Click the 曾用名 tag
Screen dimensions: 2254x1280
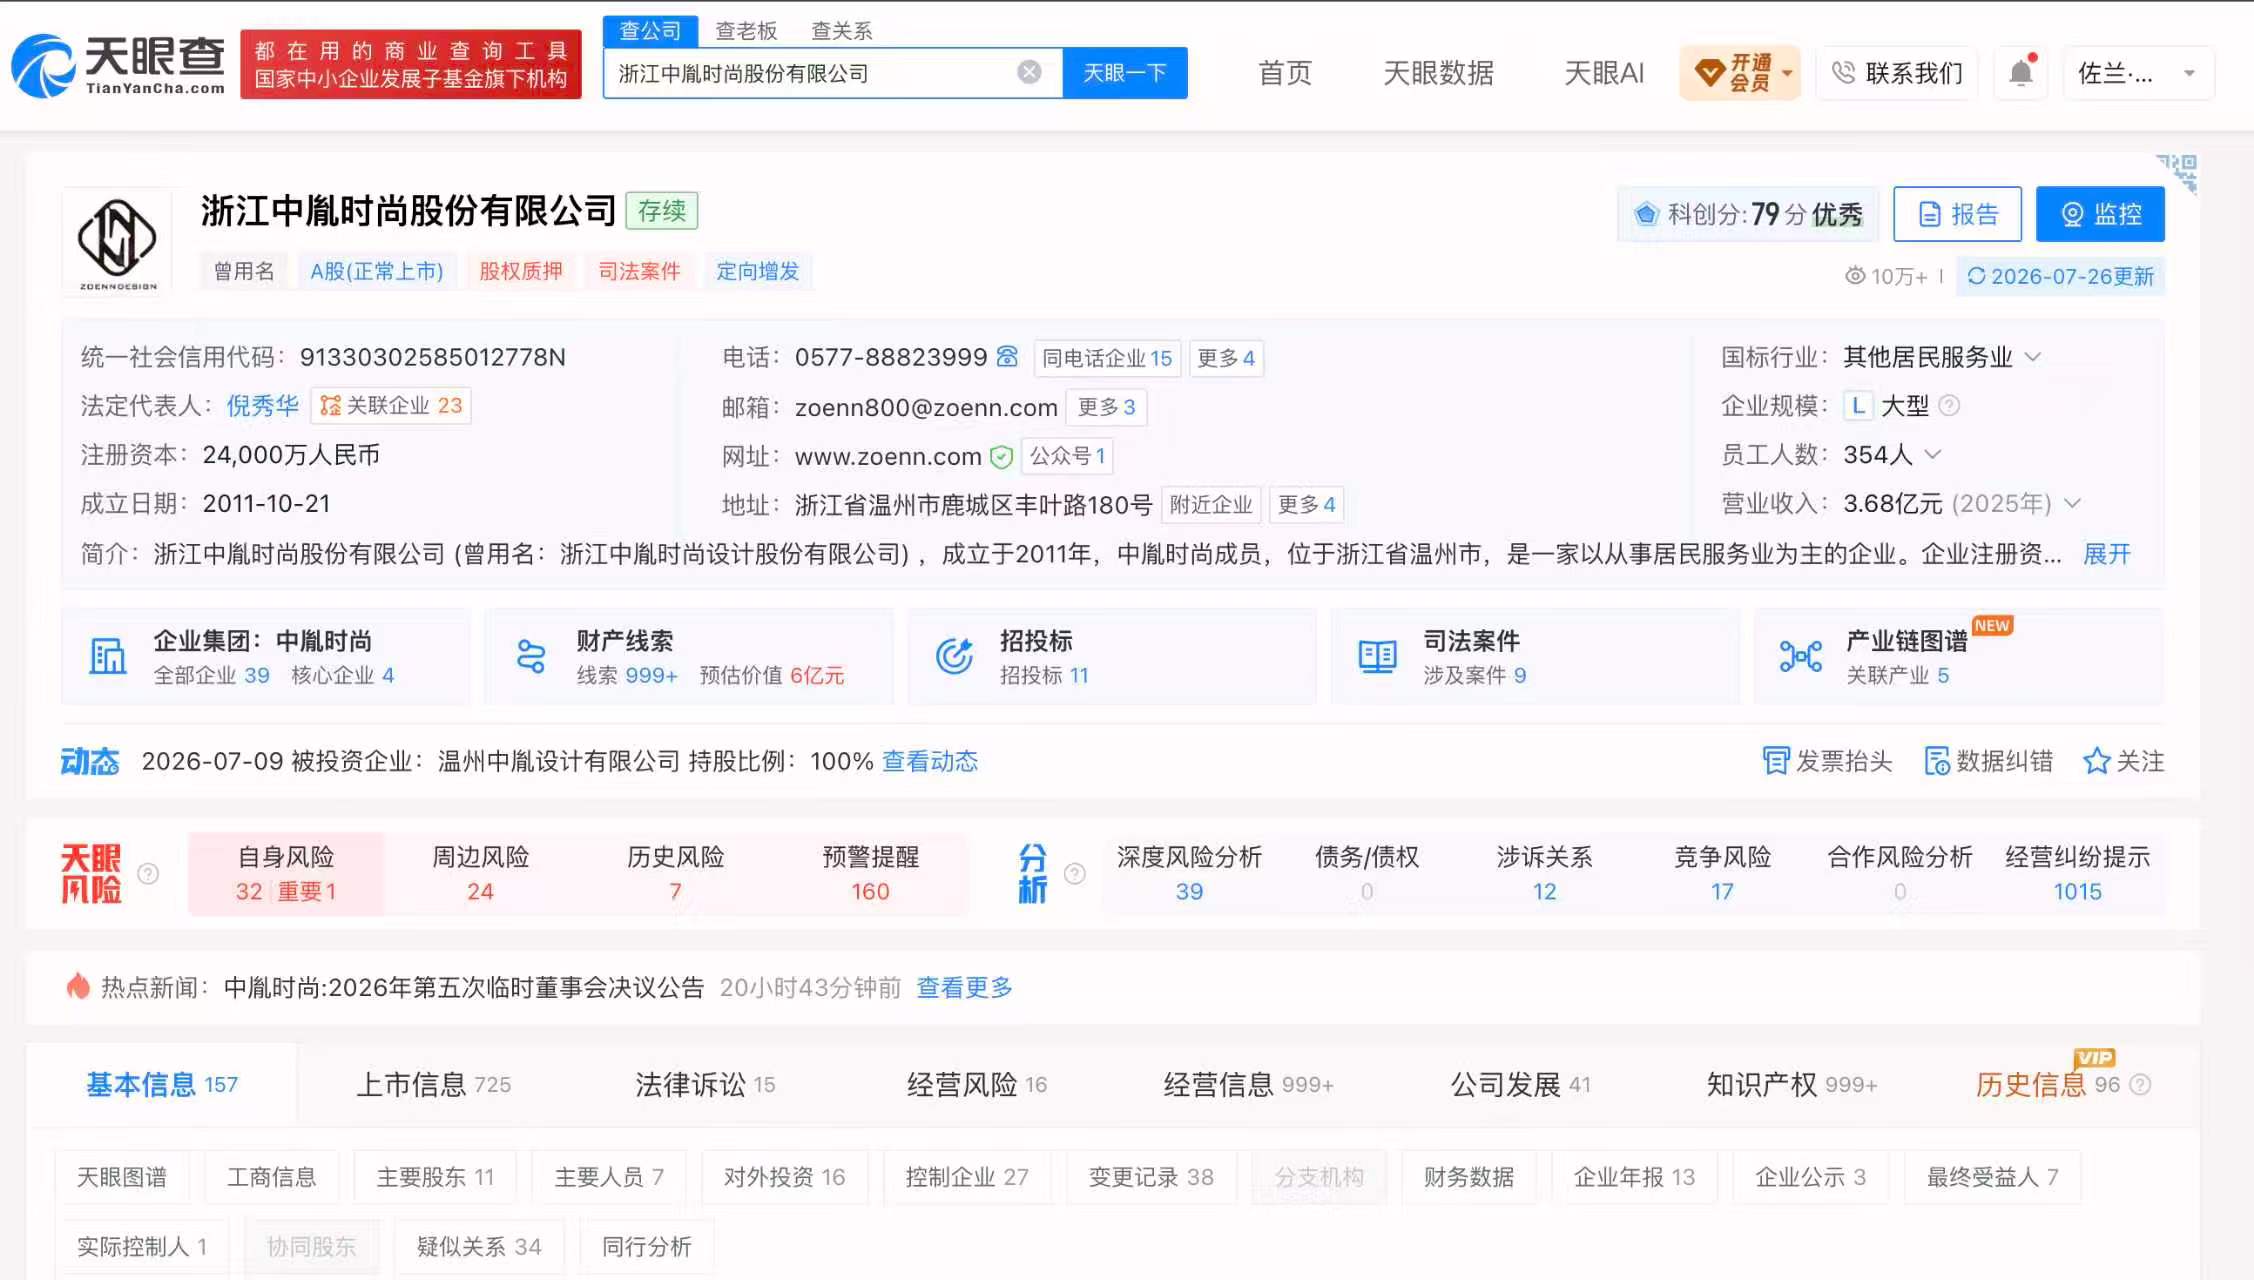pyautogui.click(x=244, y=271)
